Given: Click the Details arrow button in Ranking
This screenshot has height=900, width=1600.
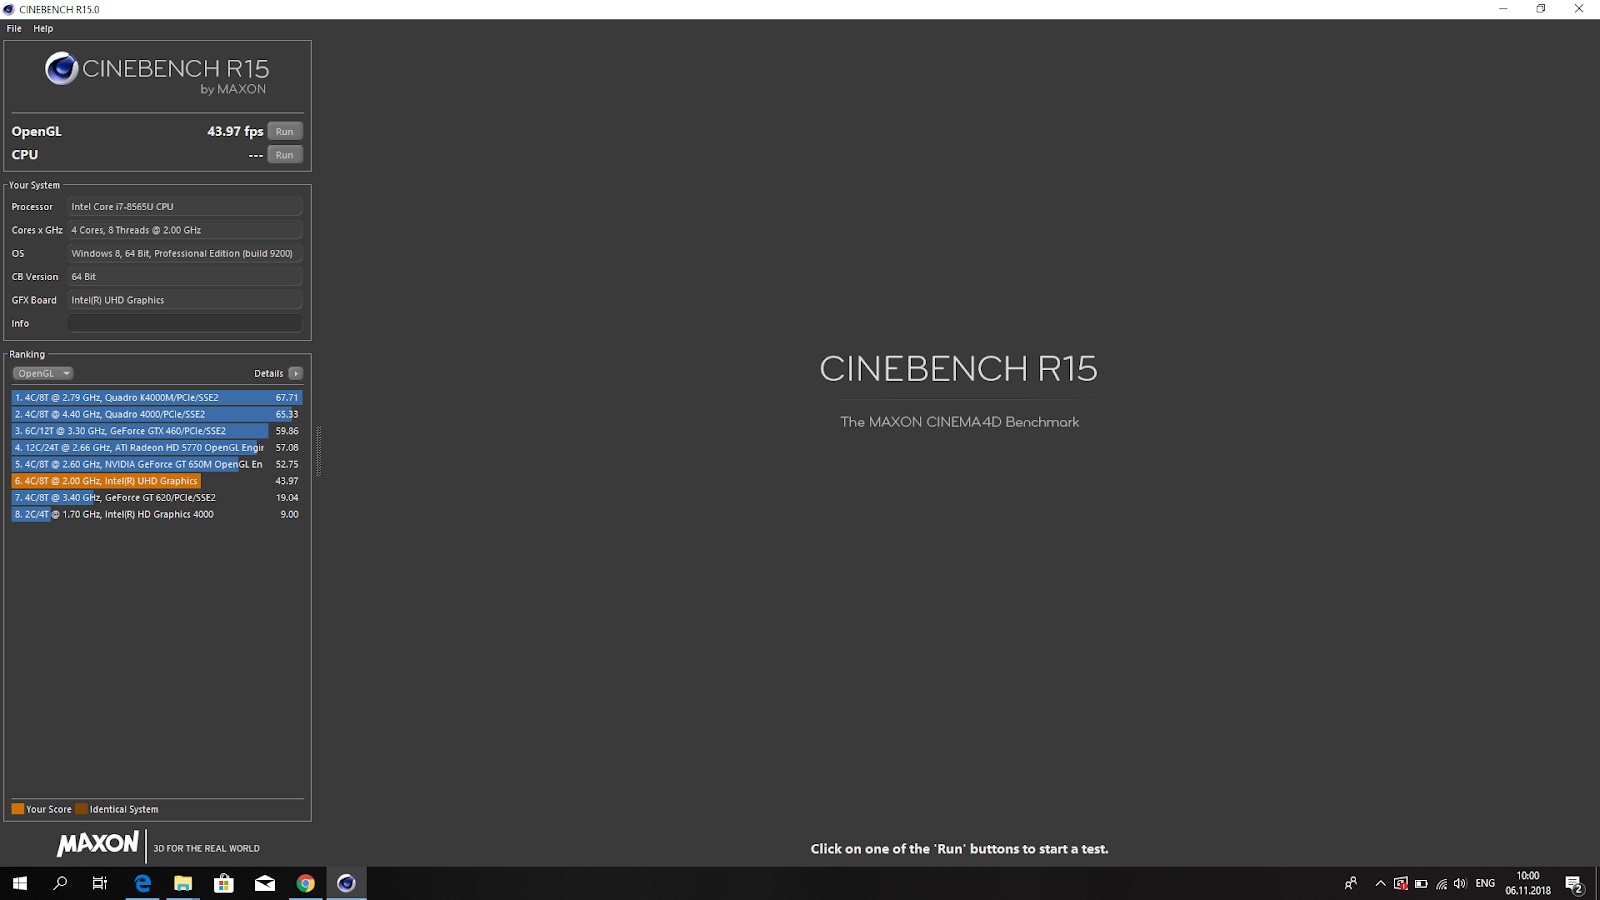Looking at the screenshot, I should pos(295,373).
